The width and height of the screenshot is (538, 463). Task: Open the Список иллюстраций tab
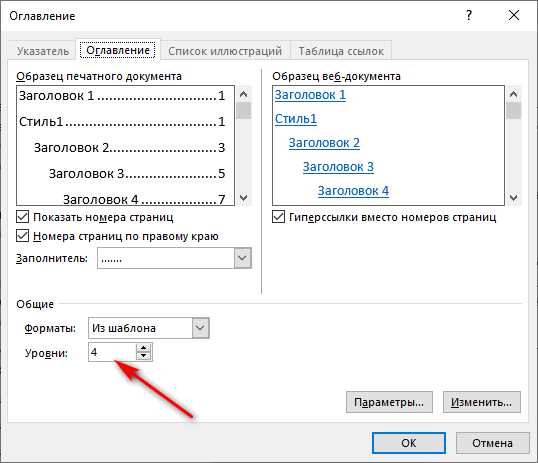point(225,51)
